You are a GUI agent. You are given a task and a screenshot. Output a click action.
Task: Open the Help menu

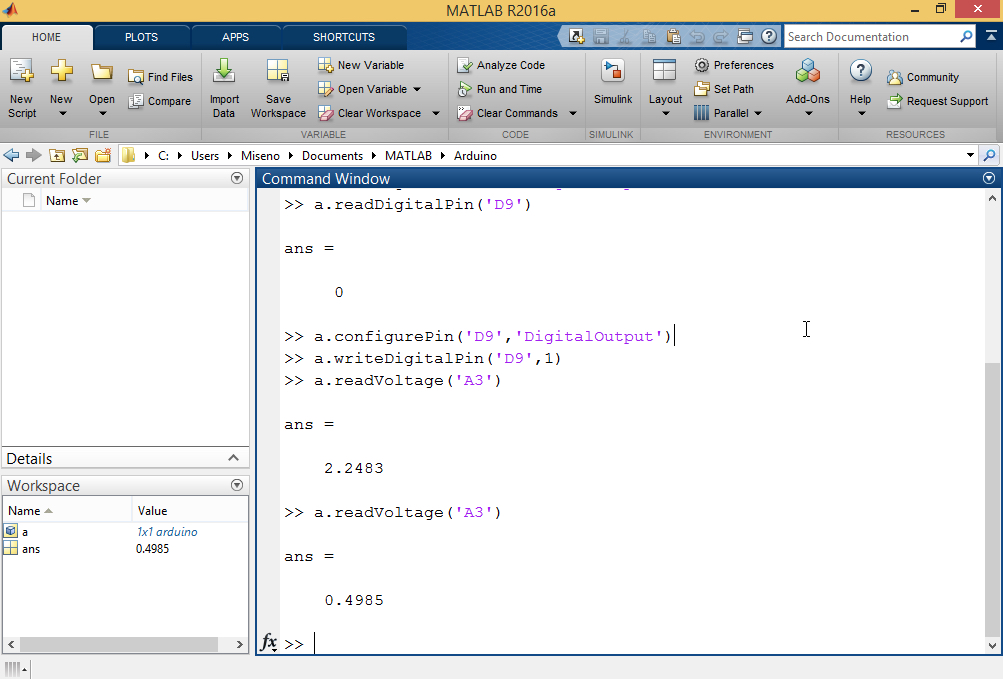click(x=860, y=88)
